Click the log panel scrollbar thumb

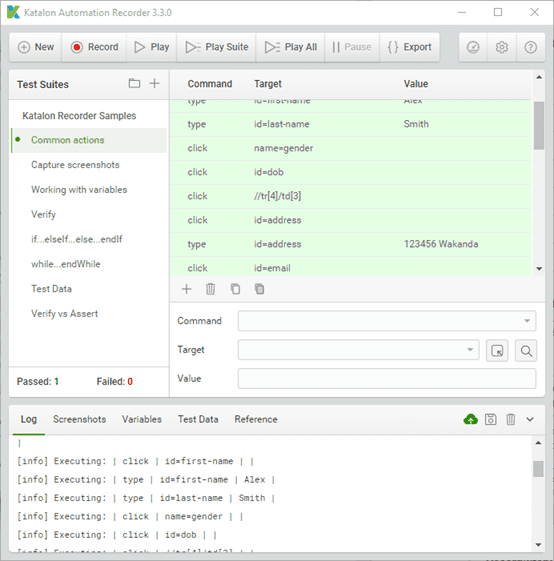coord(538,469)
